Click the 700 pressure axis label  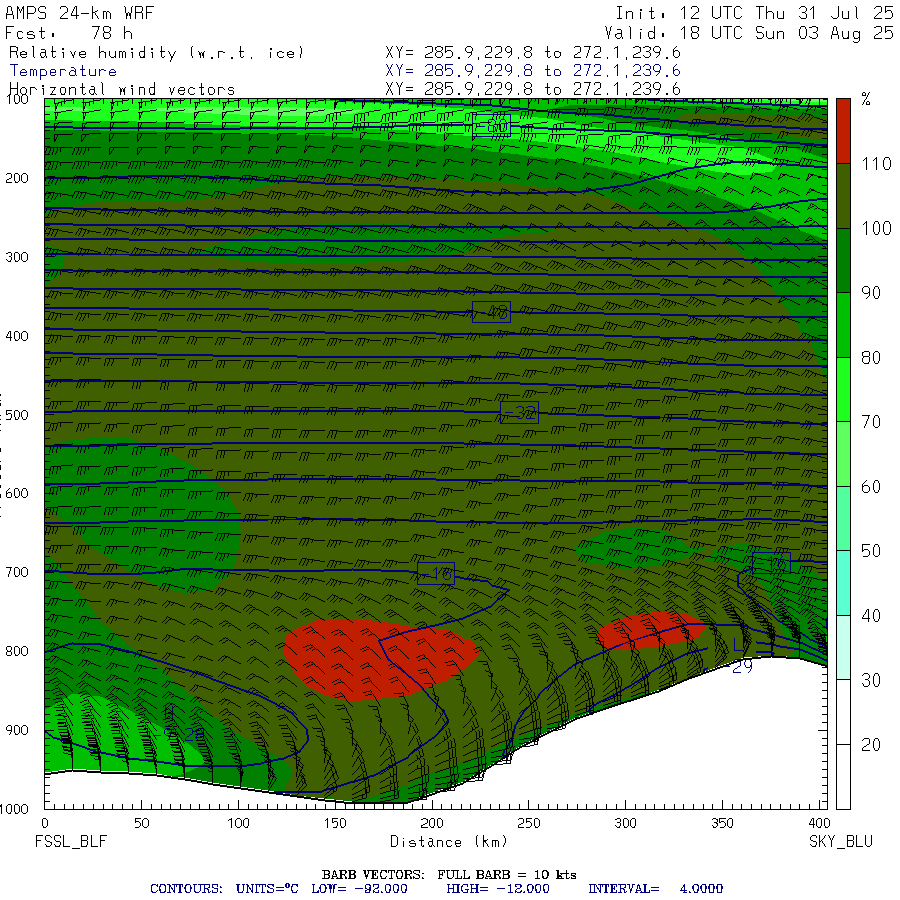(x=17, y=572)
